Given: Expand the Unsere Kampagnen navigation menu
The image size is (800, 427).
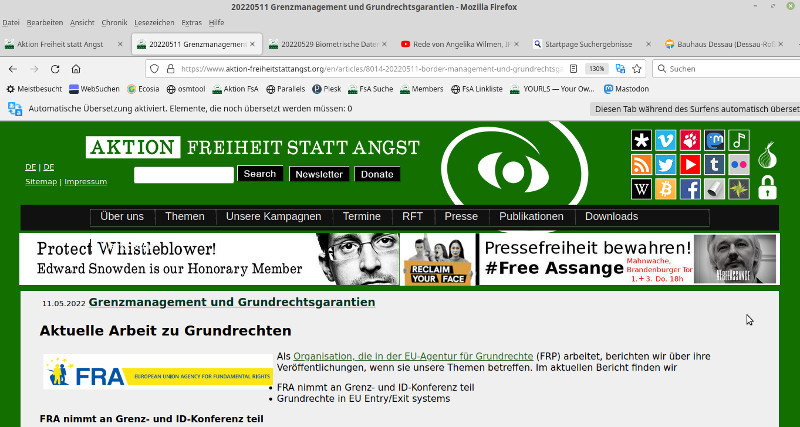Looking at the screenshot, I should click(273, 216).
